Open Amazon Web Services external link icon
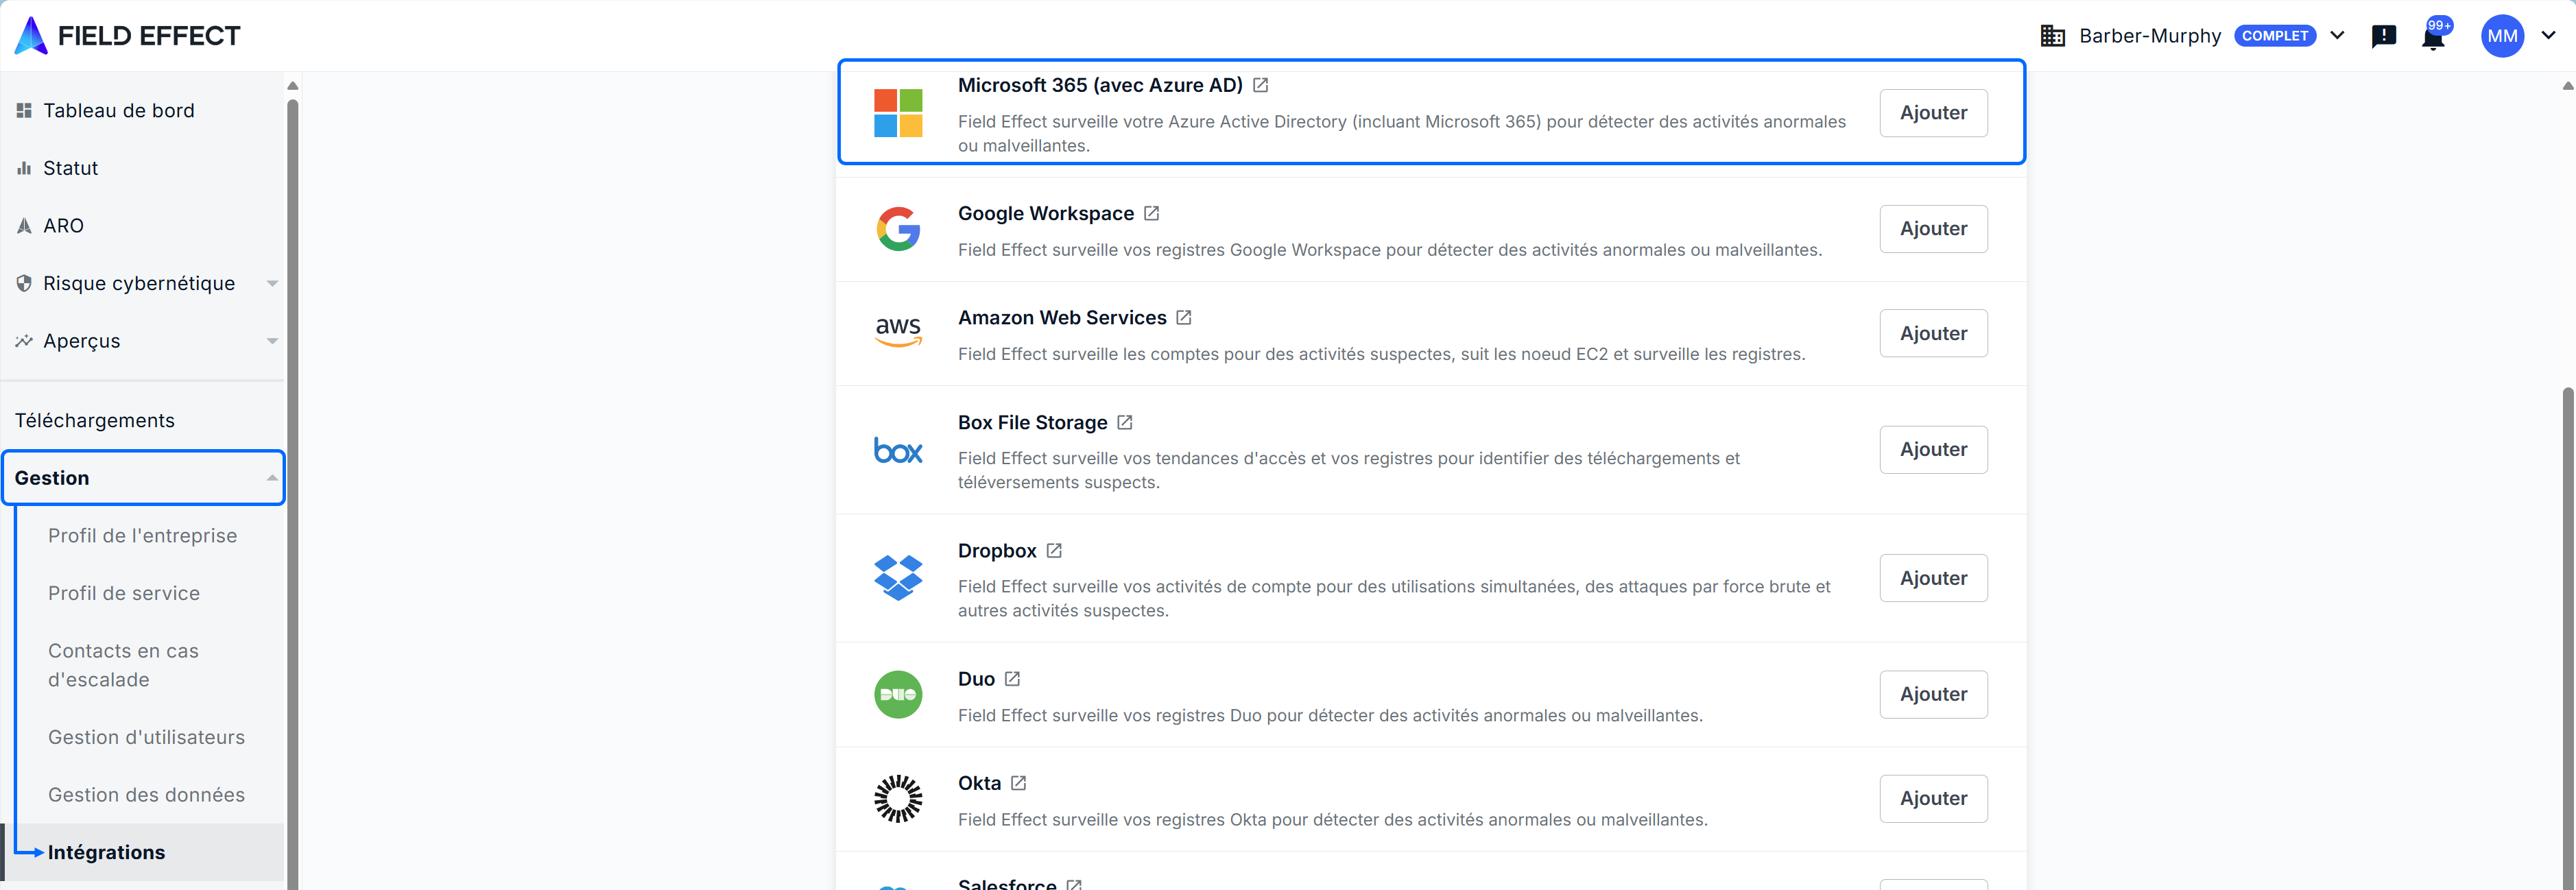 click(1183, 318)
